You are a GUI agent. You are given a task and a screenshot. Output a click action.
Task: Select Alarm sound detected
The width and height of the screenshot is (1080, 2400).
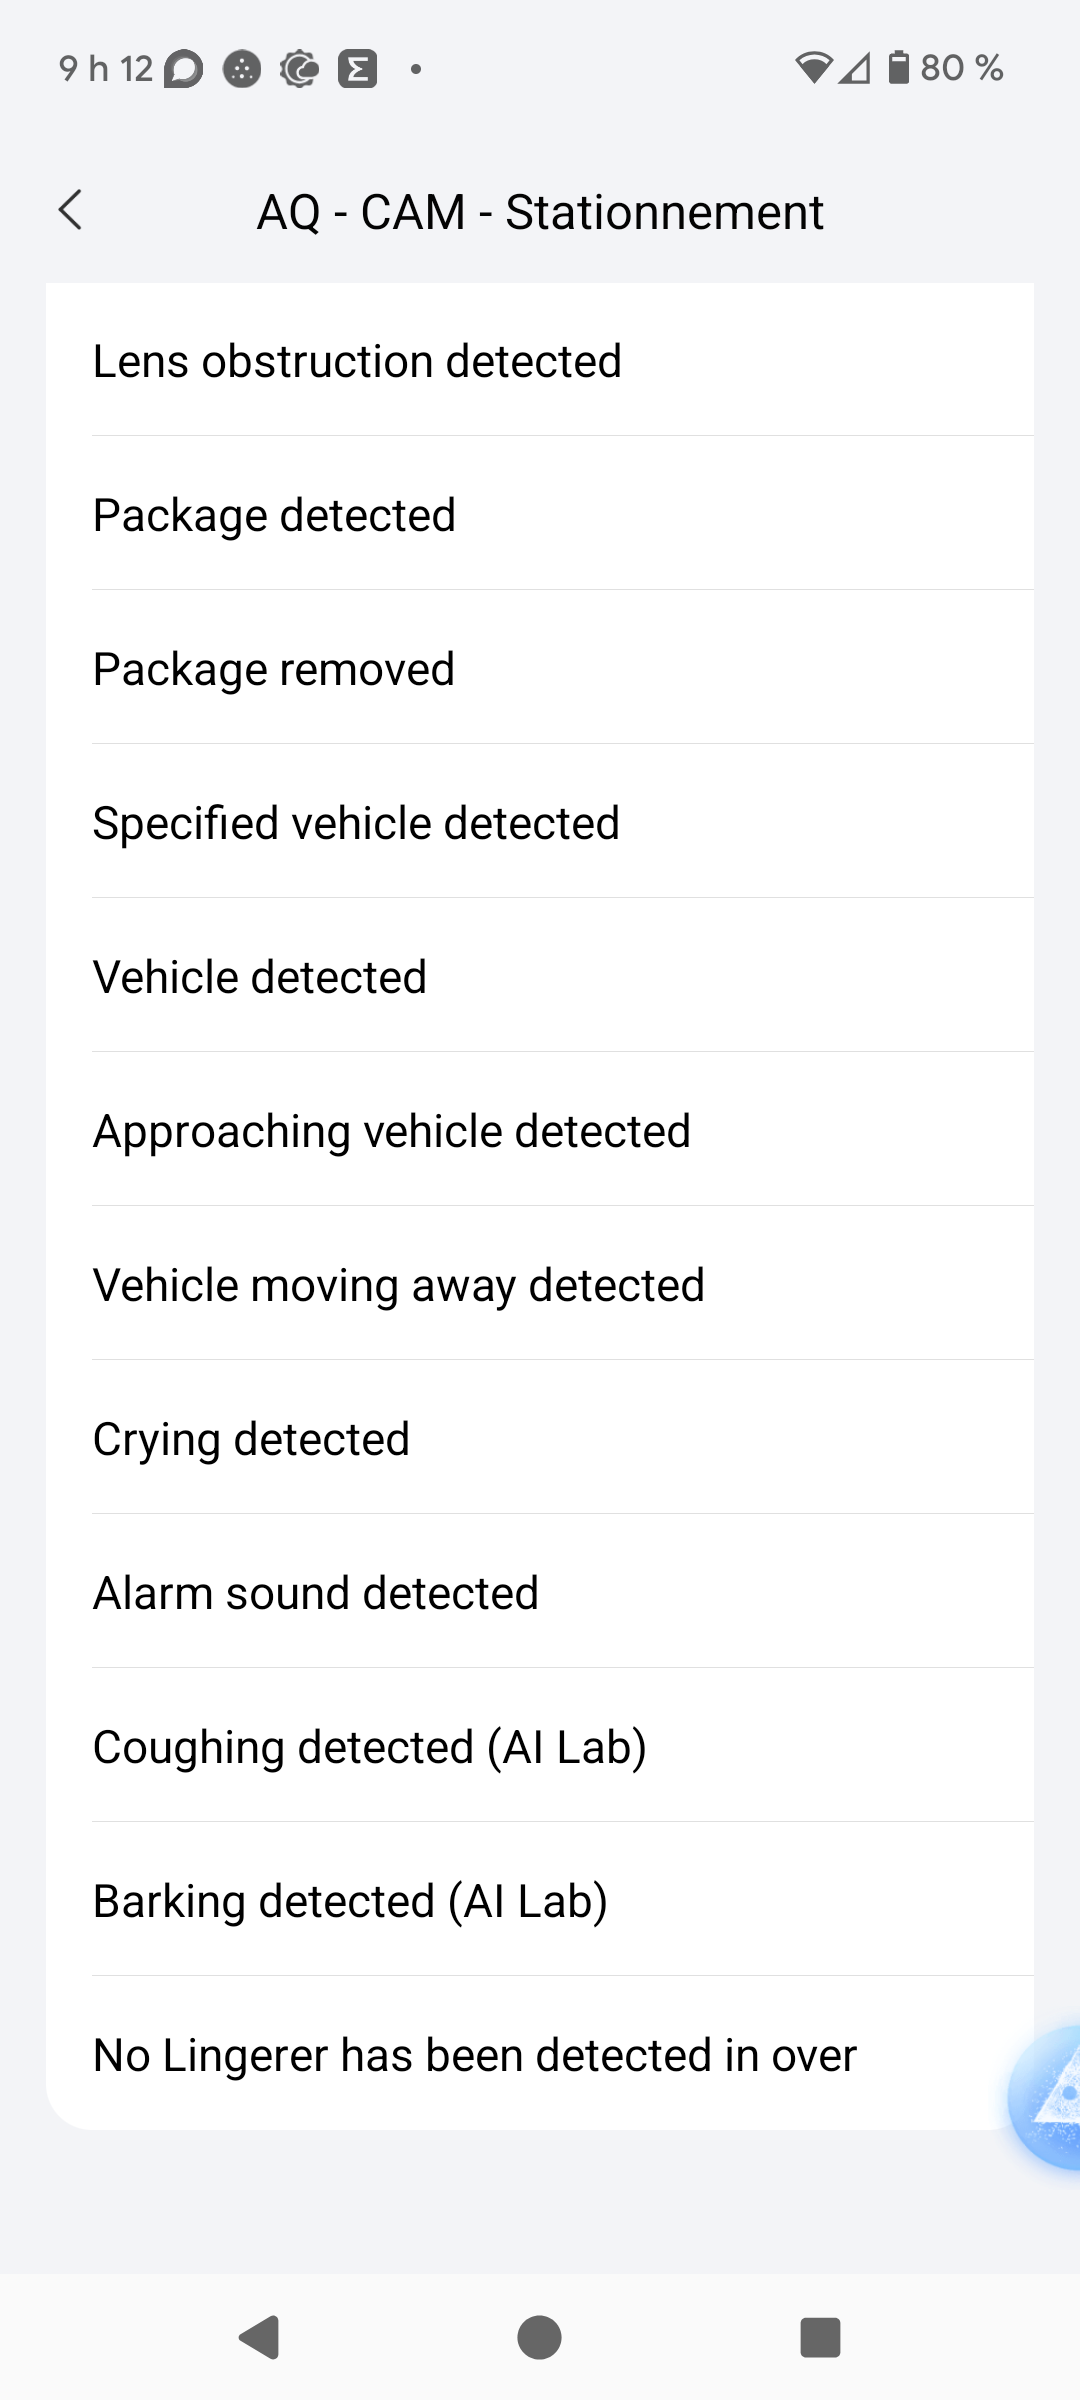coord(540,1593)
